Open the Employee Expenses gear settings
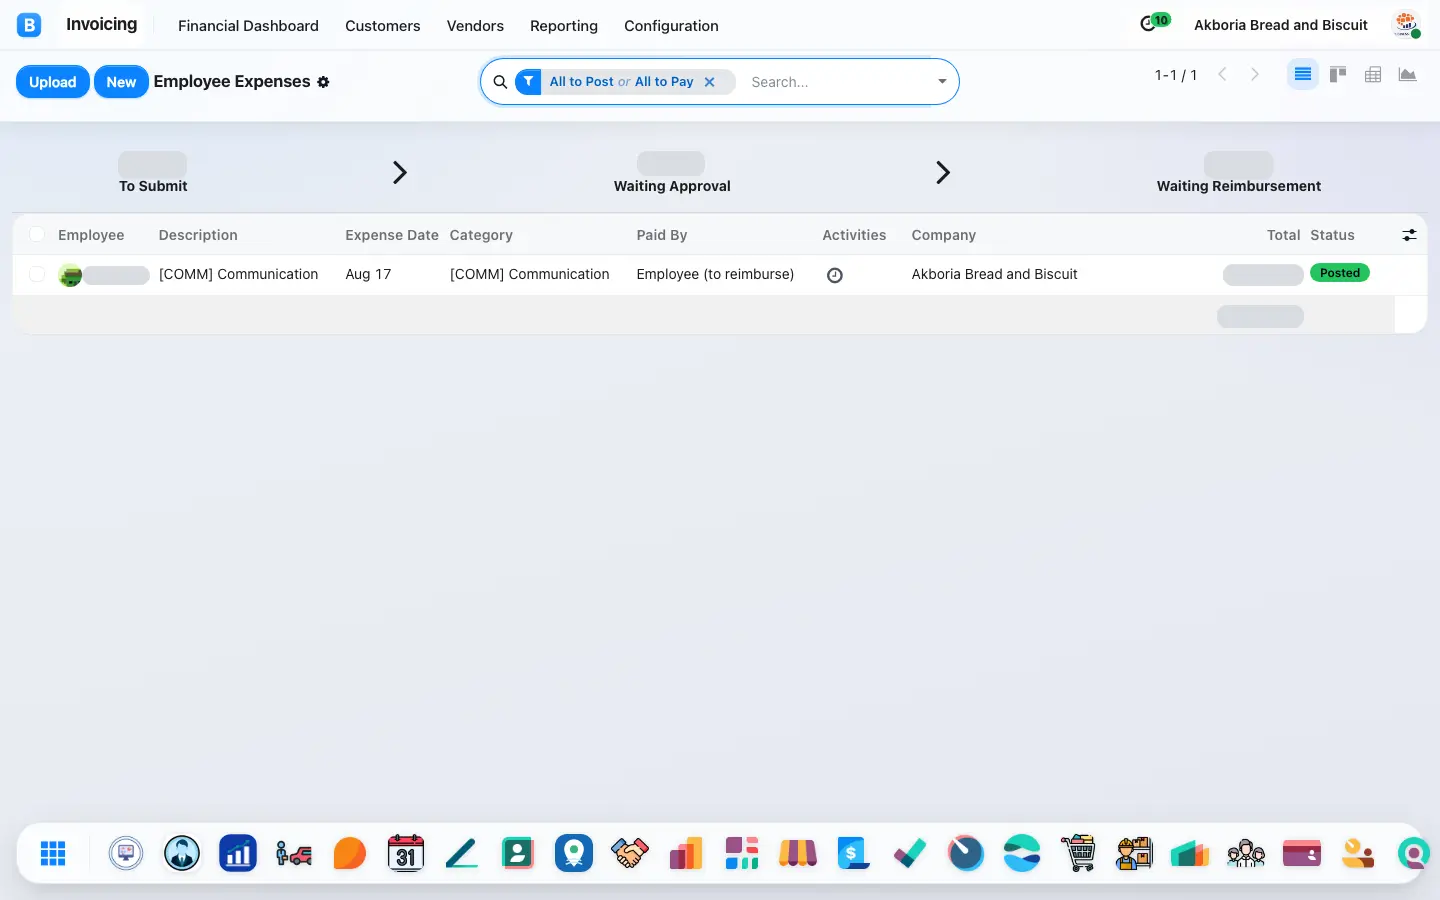Screen dimensions: 1440x900 [x=323, y=82]
